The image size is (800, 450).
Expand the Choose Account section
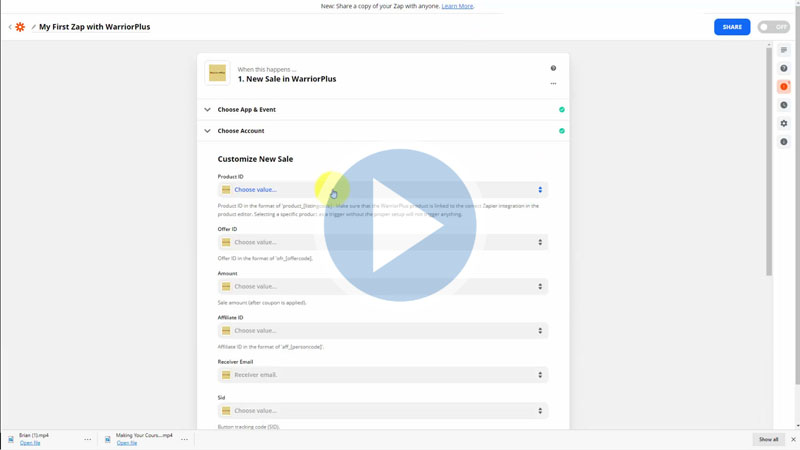pos(240,131)
